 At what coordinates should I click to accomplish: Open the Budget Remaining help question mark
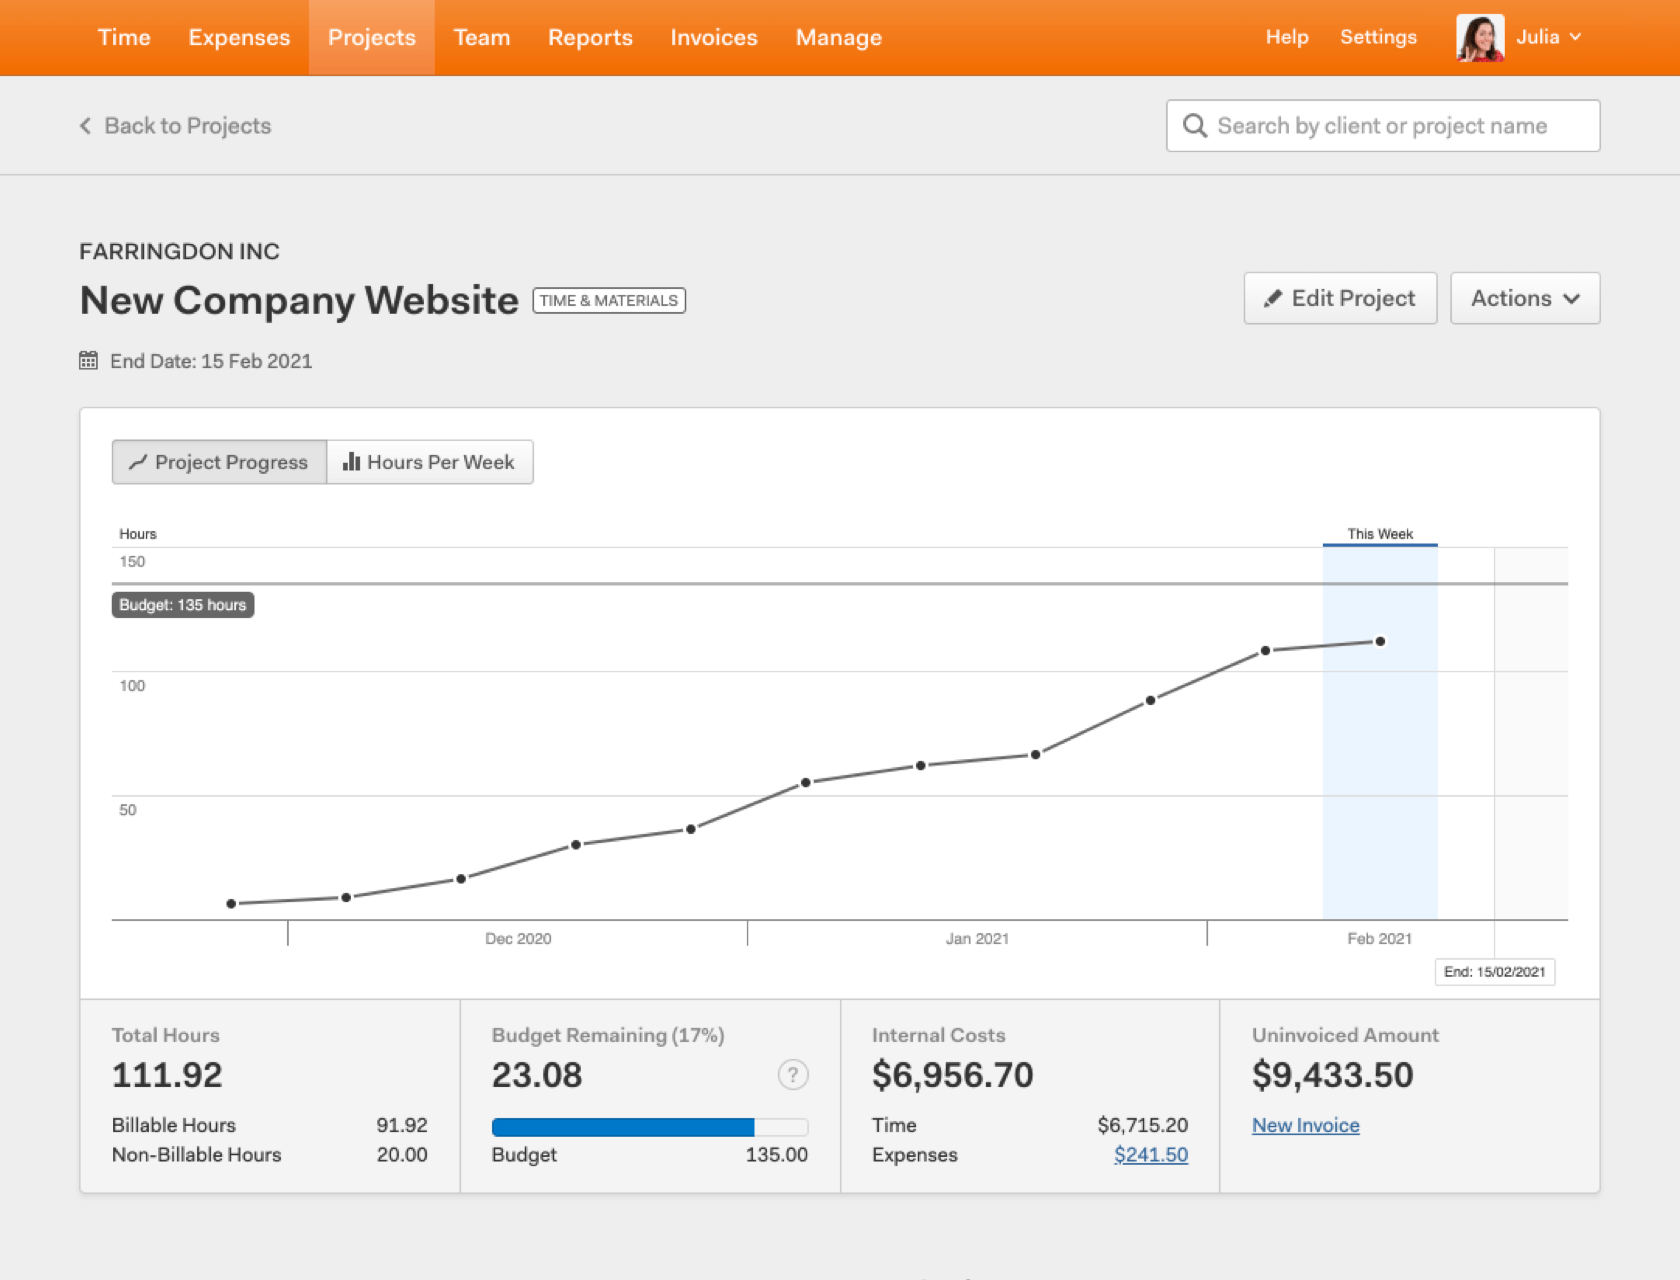pos(792,1075)
